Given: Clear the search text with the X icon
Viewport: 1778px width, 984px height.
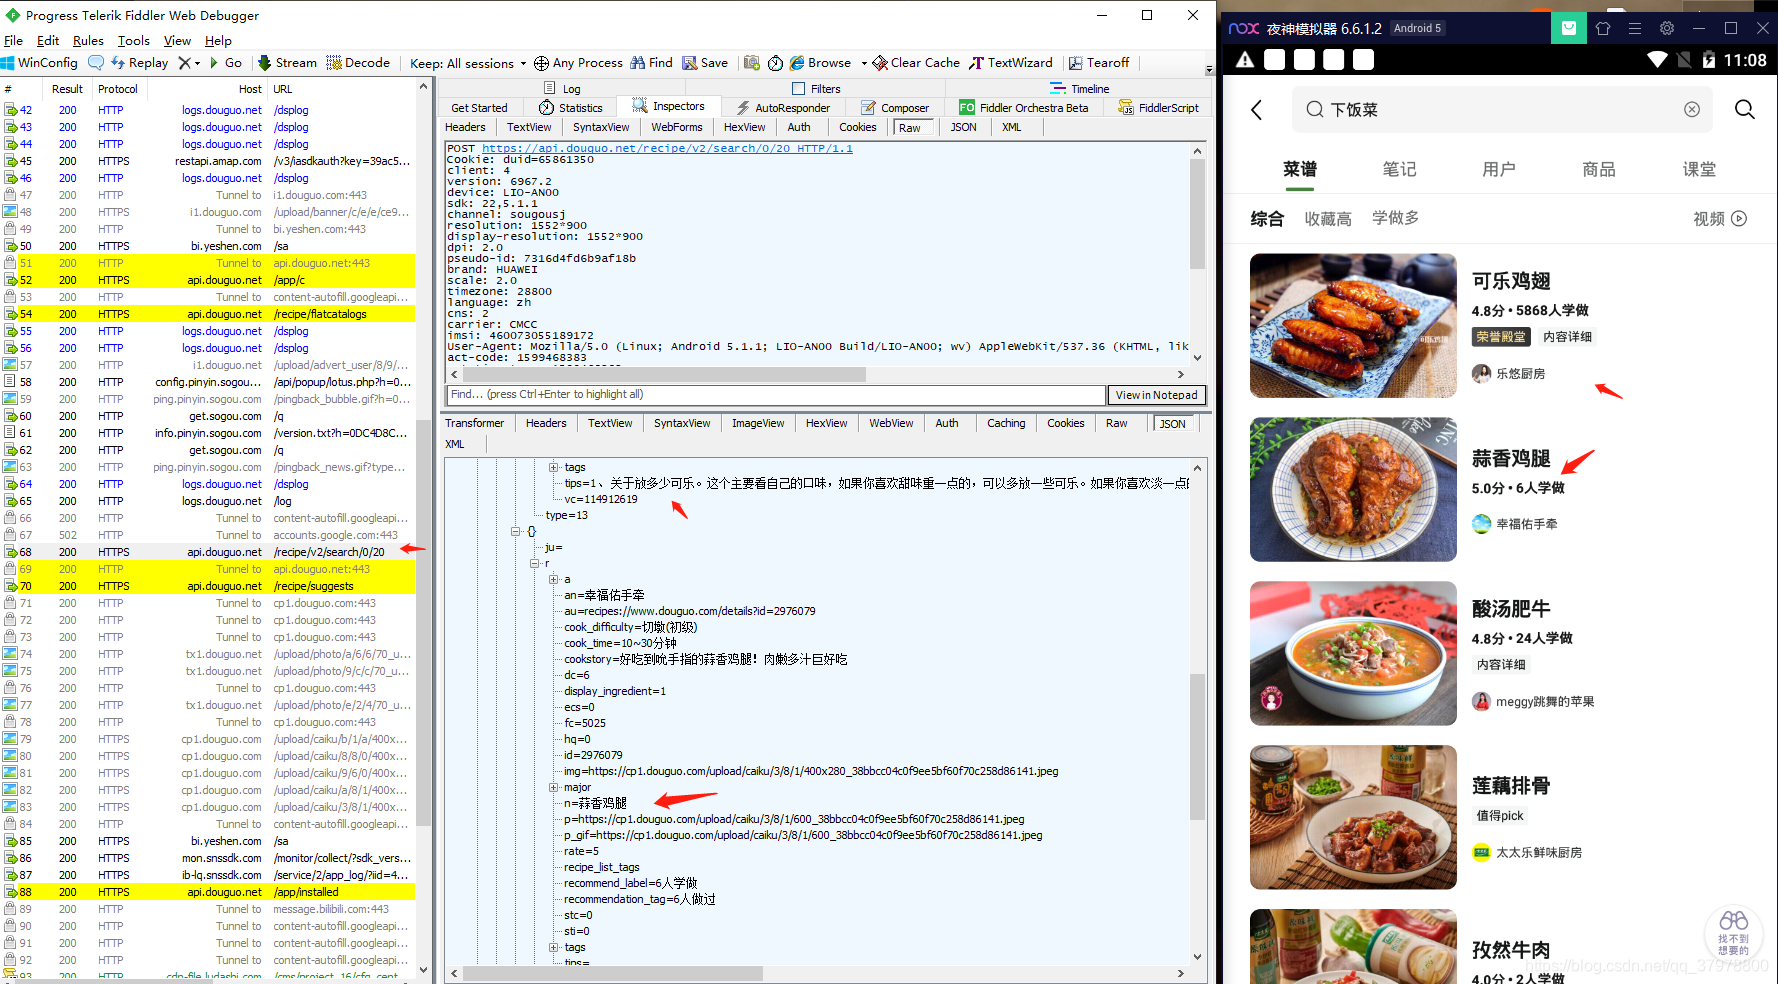Looking at the screenshot, I should (x=1692, y=110).
